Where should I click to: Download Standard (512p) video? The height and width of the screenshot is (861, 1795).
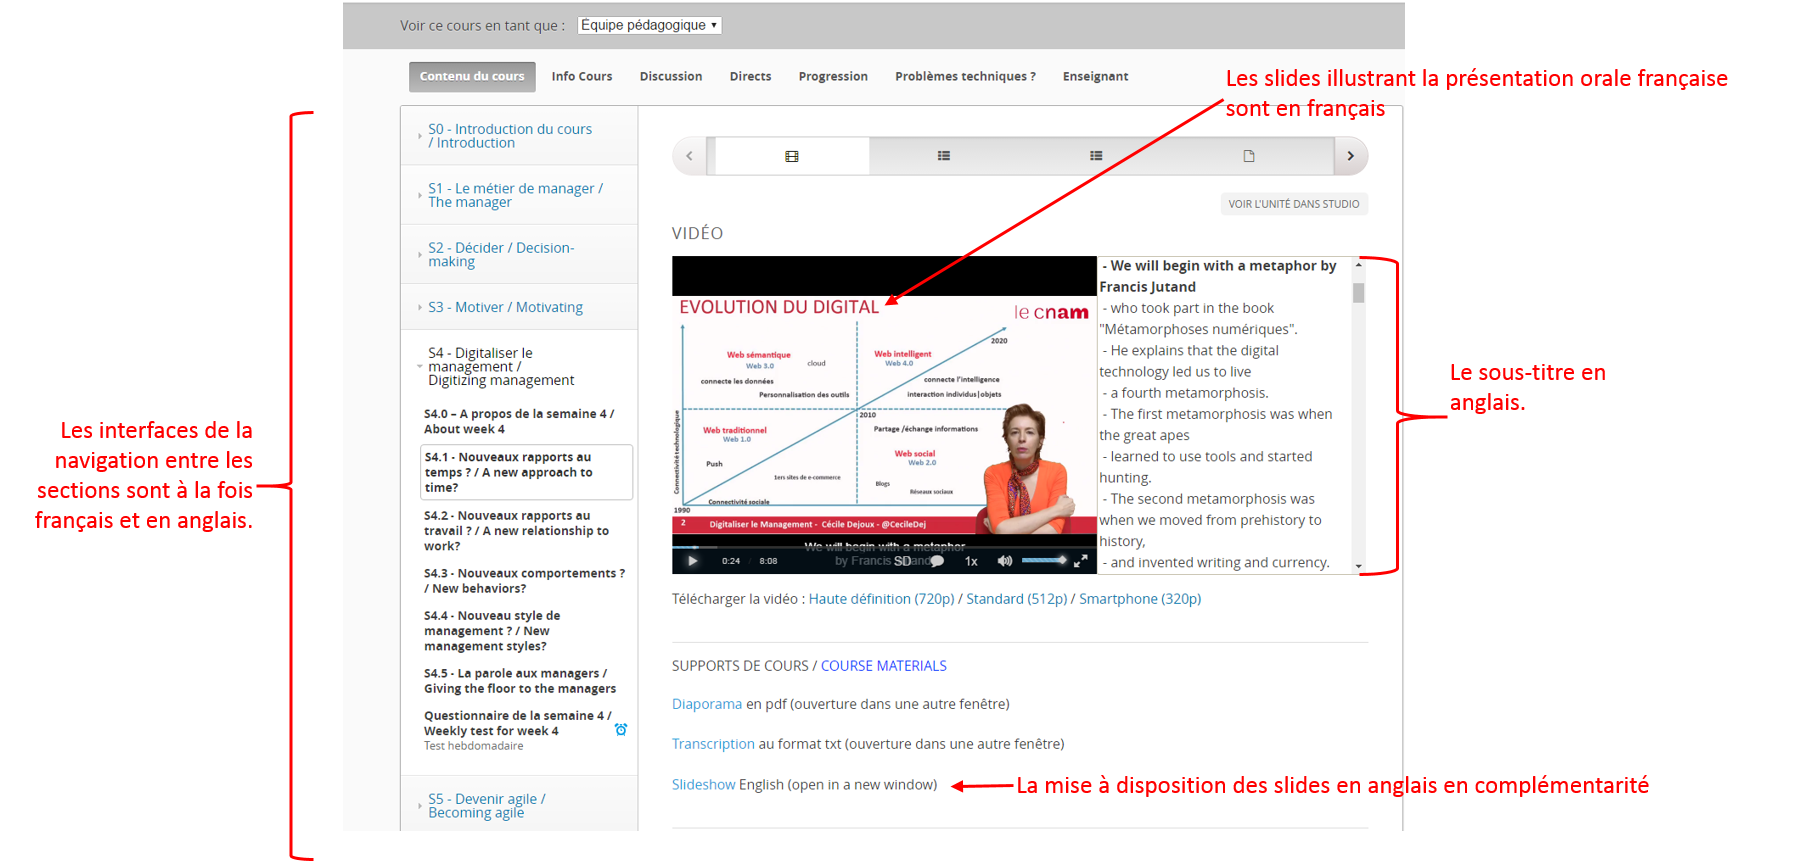click(x=1016, y=599)
